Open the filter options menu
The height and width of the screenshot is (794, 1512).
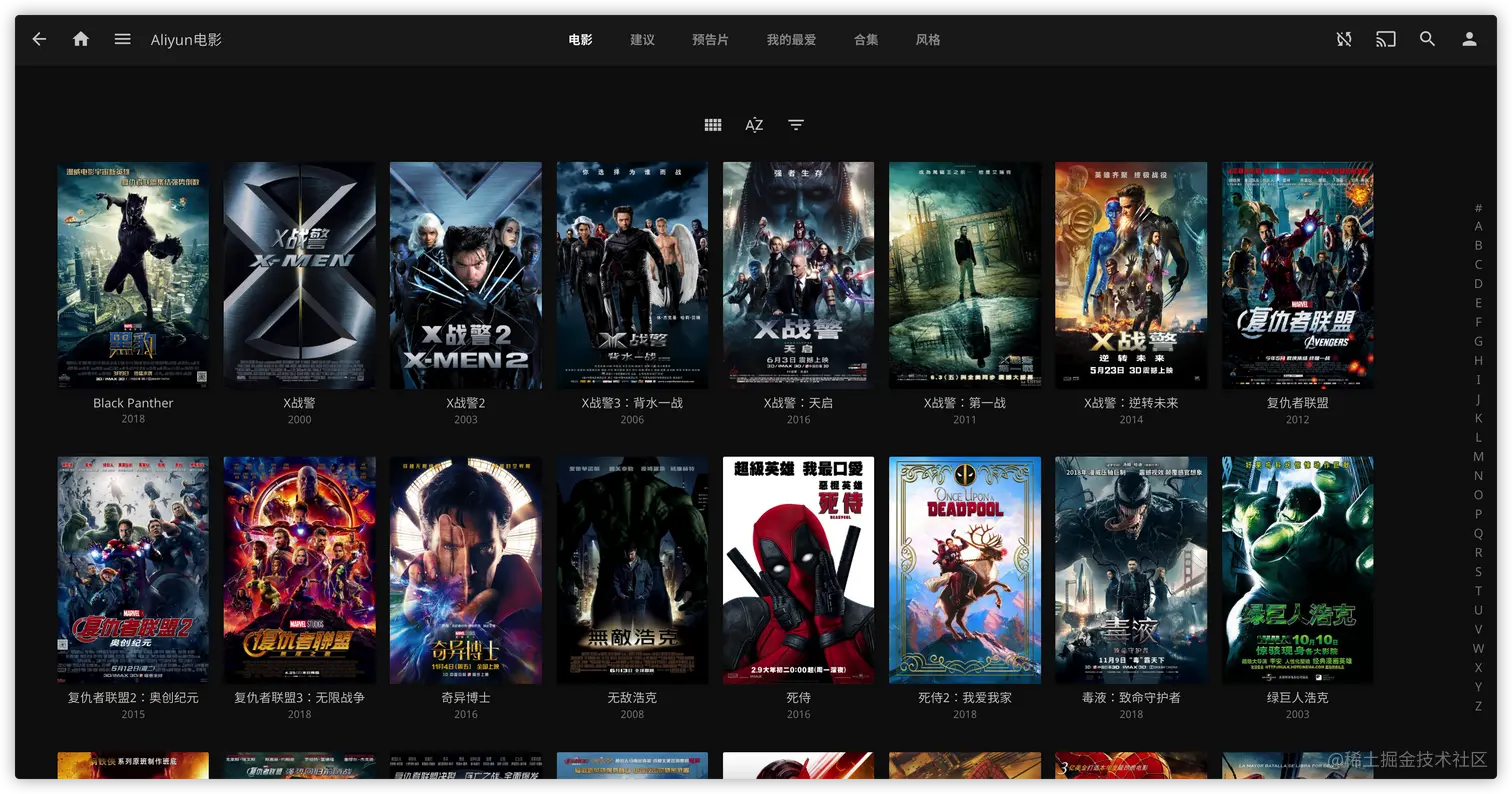pyautogui.click(x=796, y=125)
